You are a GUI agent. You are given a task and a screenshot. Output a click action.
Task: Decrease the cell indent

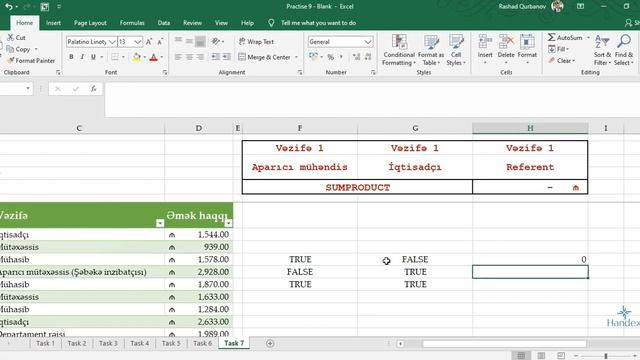click(216, 57)
